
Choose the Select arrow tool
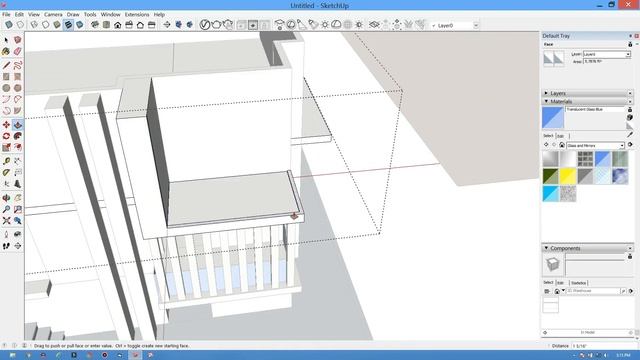click(x=6, y=40)
